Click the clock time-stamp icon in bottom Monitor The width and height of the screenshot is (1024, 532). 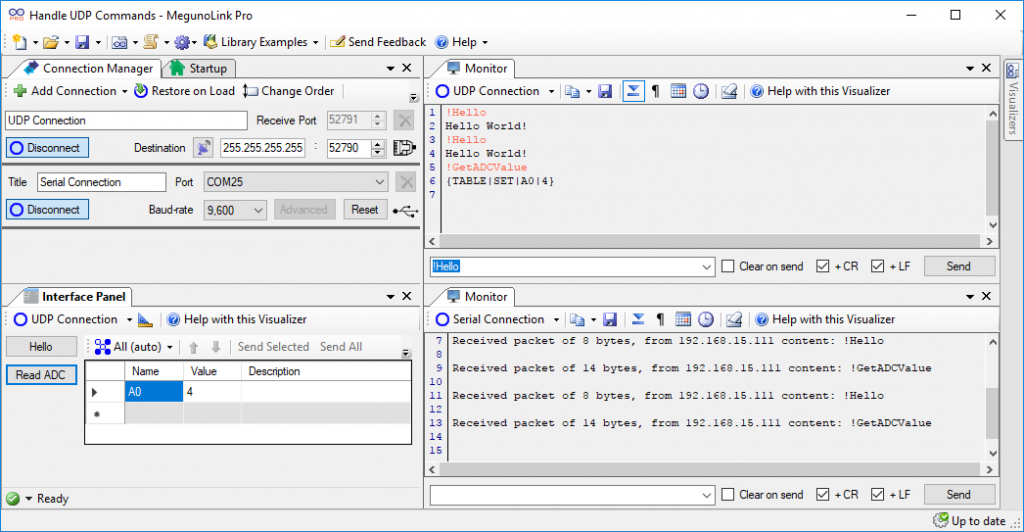tap(706, 319)
